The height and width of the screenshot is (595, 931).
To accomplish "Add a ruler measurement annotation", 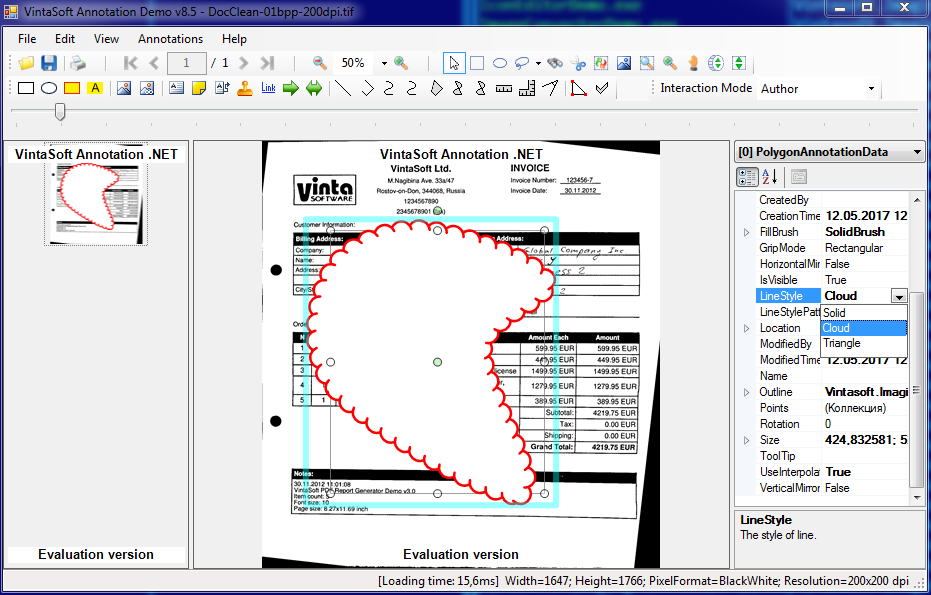I will pyautogui.click(x=504, y=88).
